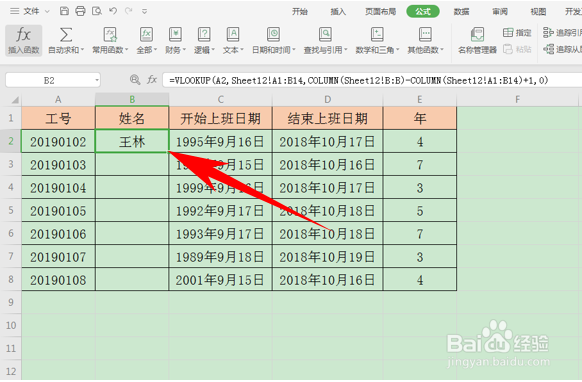Screen dimensions: 582x382
Task: Click the fx icon beside the formula bar
Action: [152, 79]
